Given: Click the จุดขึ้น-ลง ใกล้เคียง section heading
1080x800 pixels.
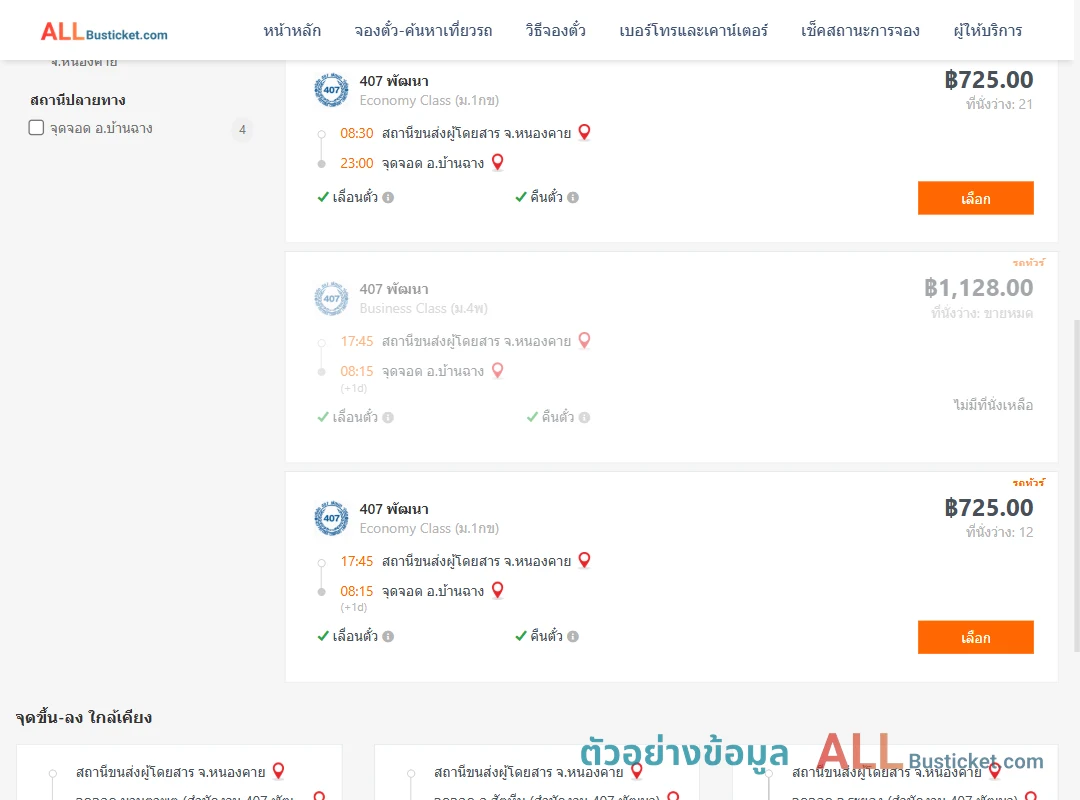Looking at the screenshot, I should click(83, 718).
